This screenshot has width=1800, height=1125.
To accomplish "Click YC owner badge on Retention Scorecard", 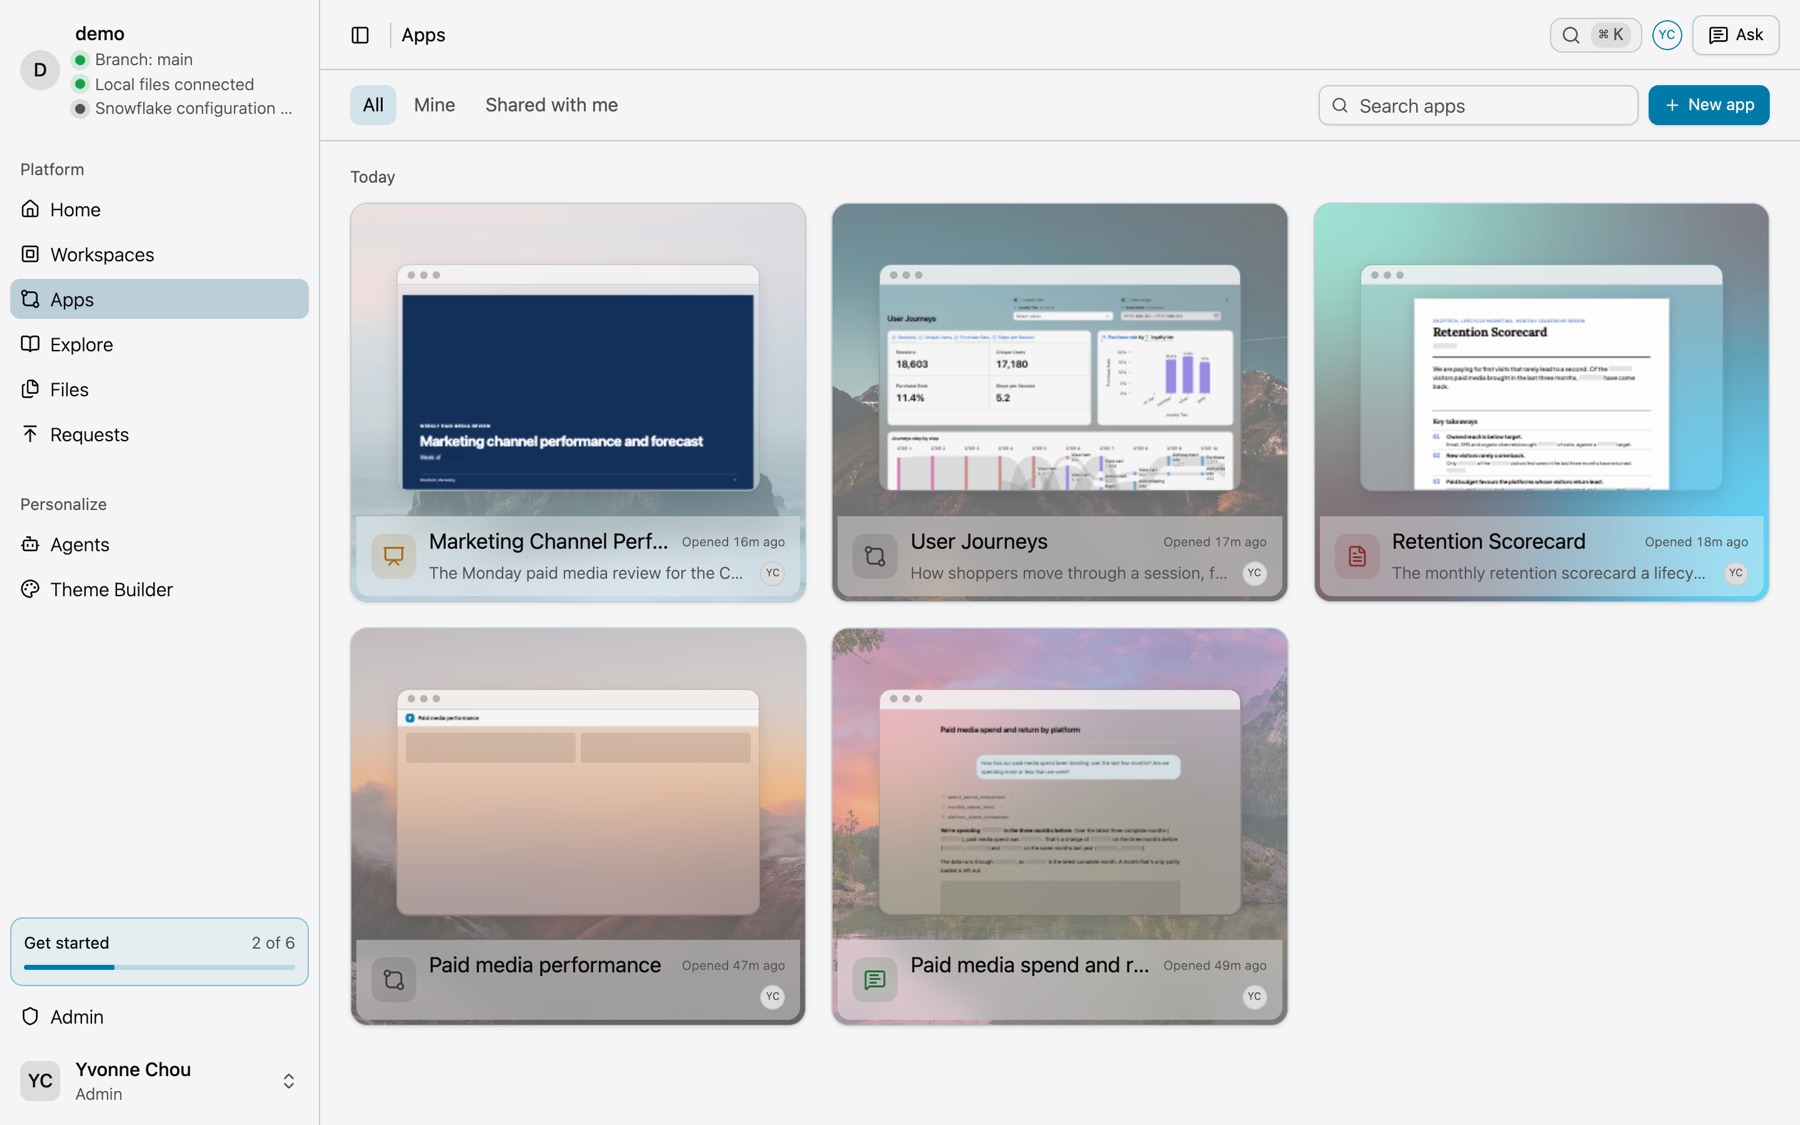I will (x=1735, y=573).
